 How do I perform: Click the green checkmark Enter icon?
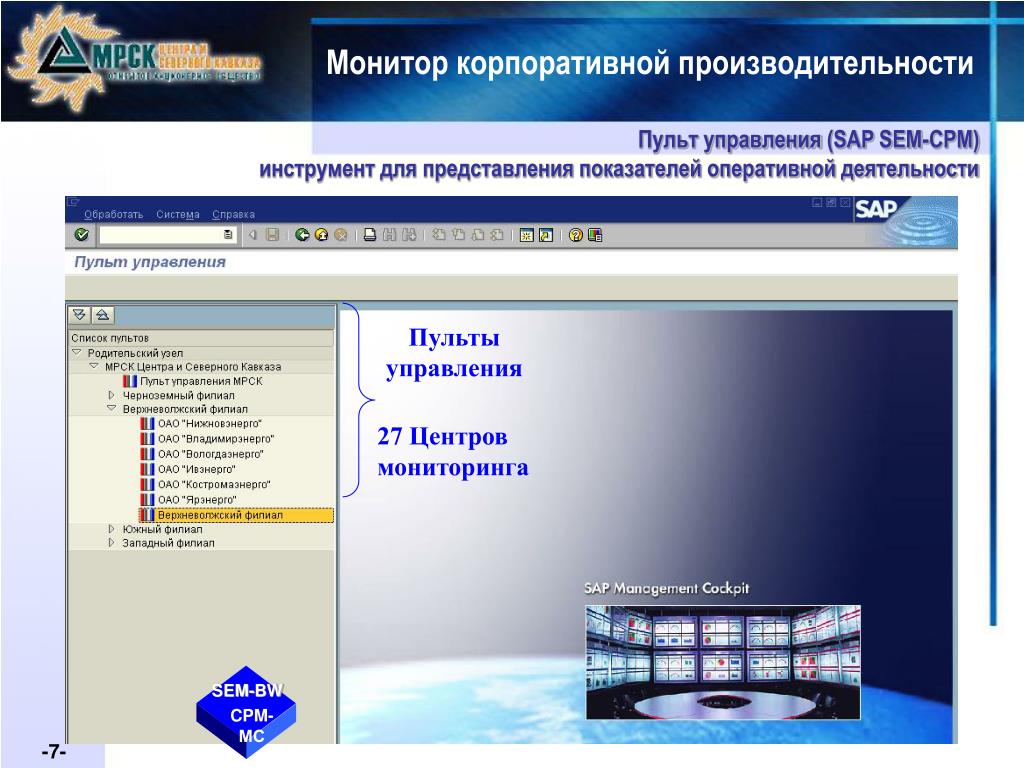(x=82, y=234)
